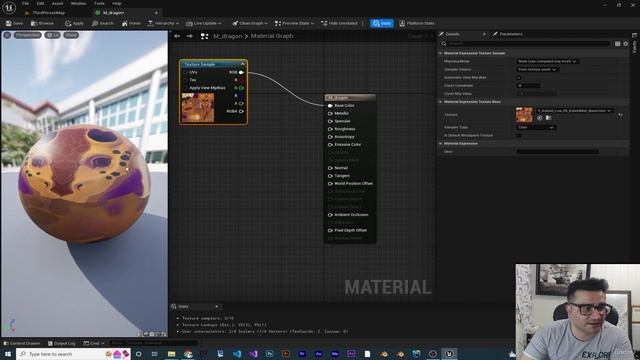This screenshot has height=360, width=640.
Task: Click the M_dragon breadcrumb
Action: pyautogui.click(x=227, y=36)
